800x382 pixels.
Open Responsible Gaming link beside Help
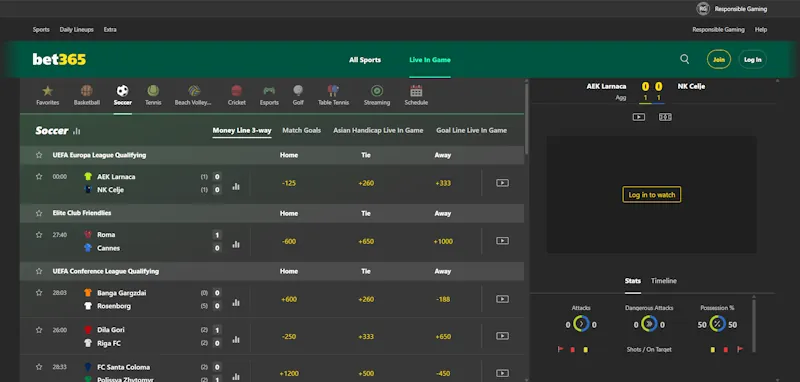(718, 30)
